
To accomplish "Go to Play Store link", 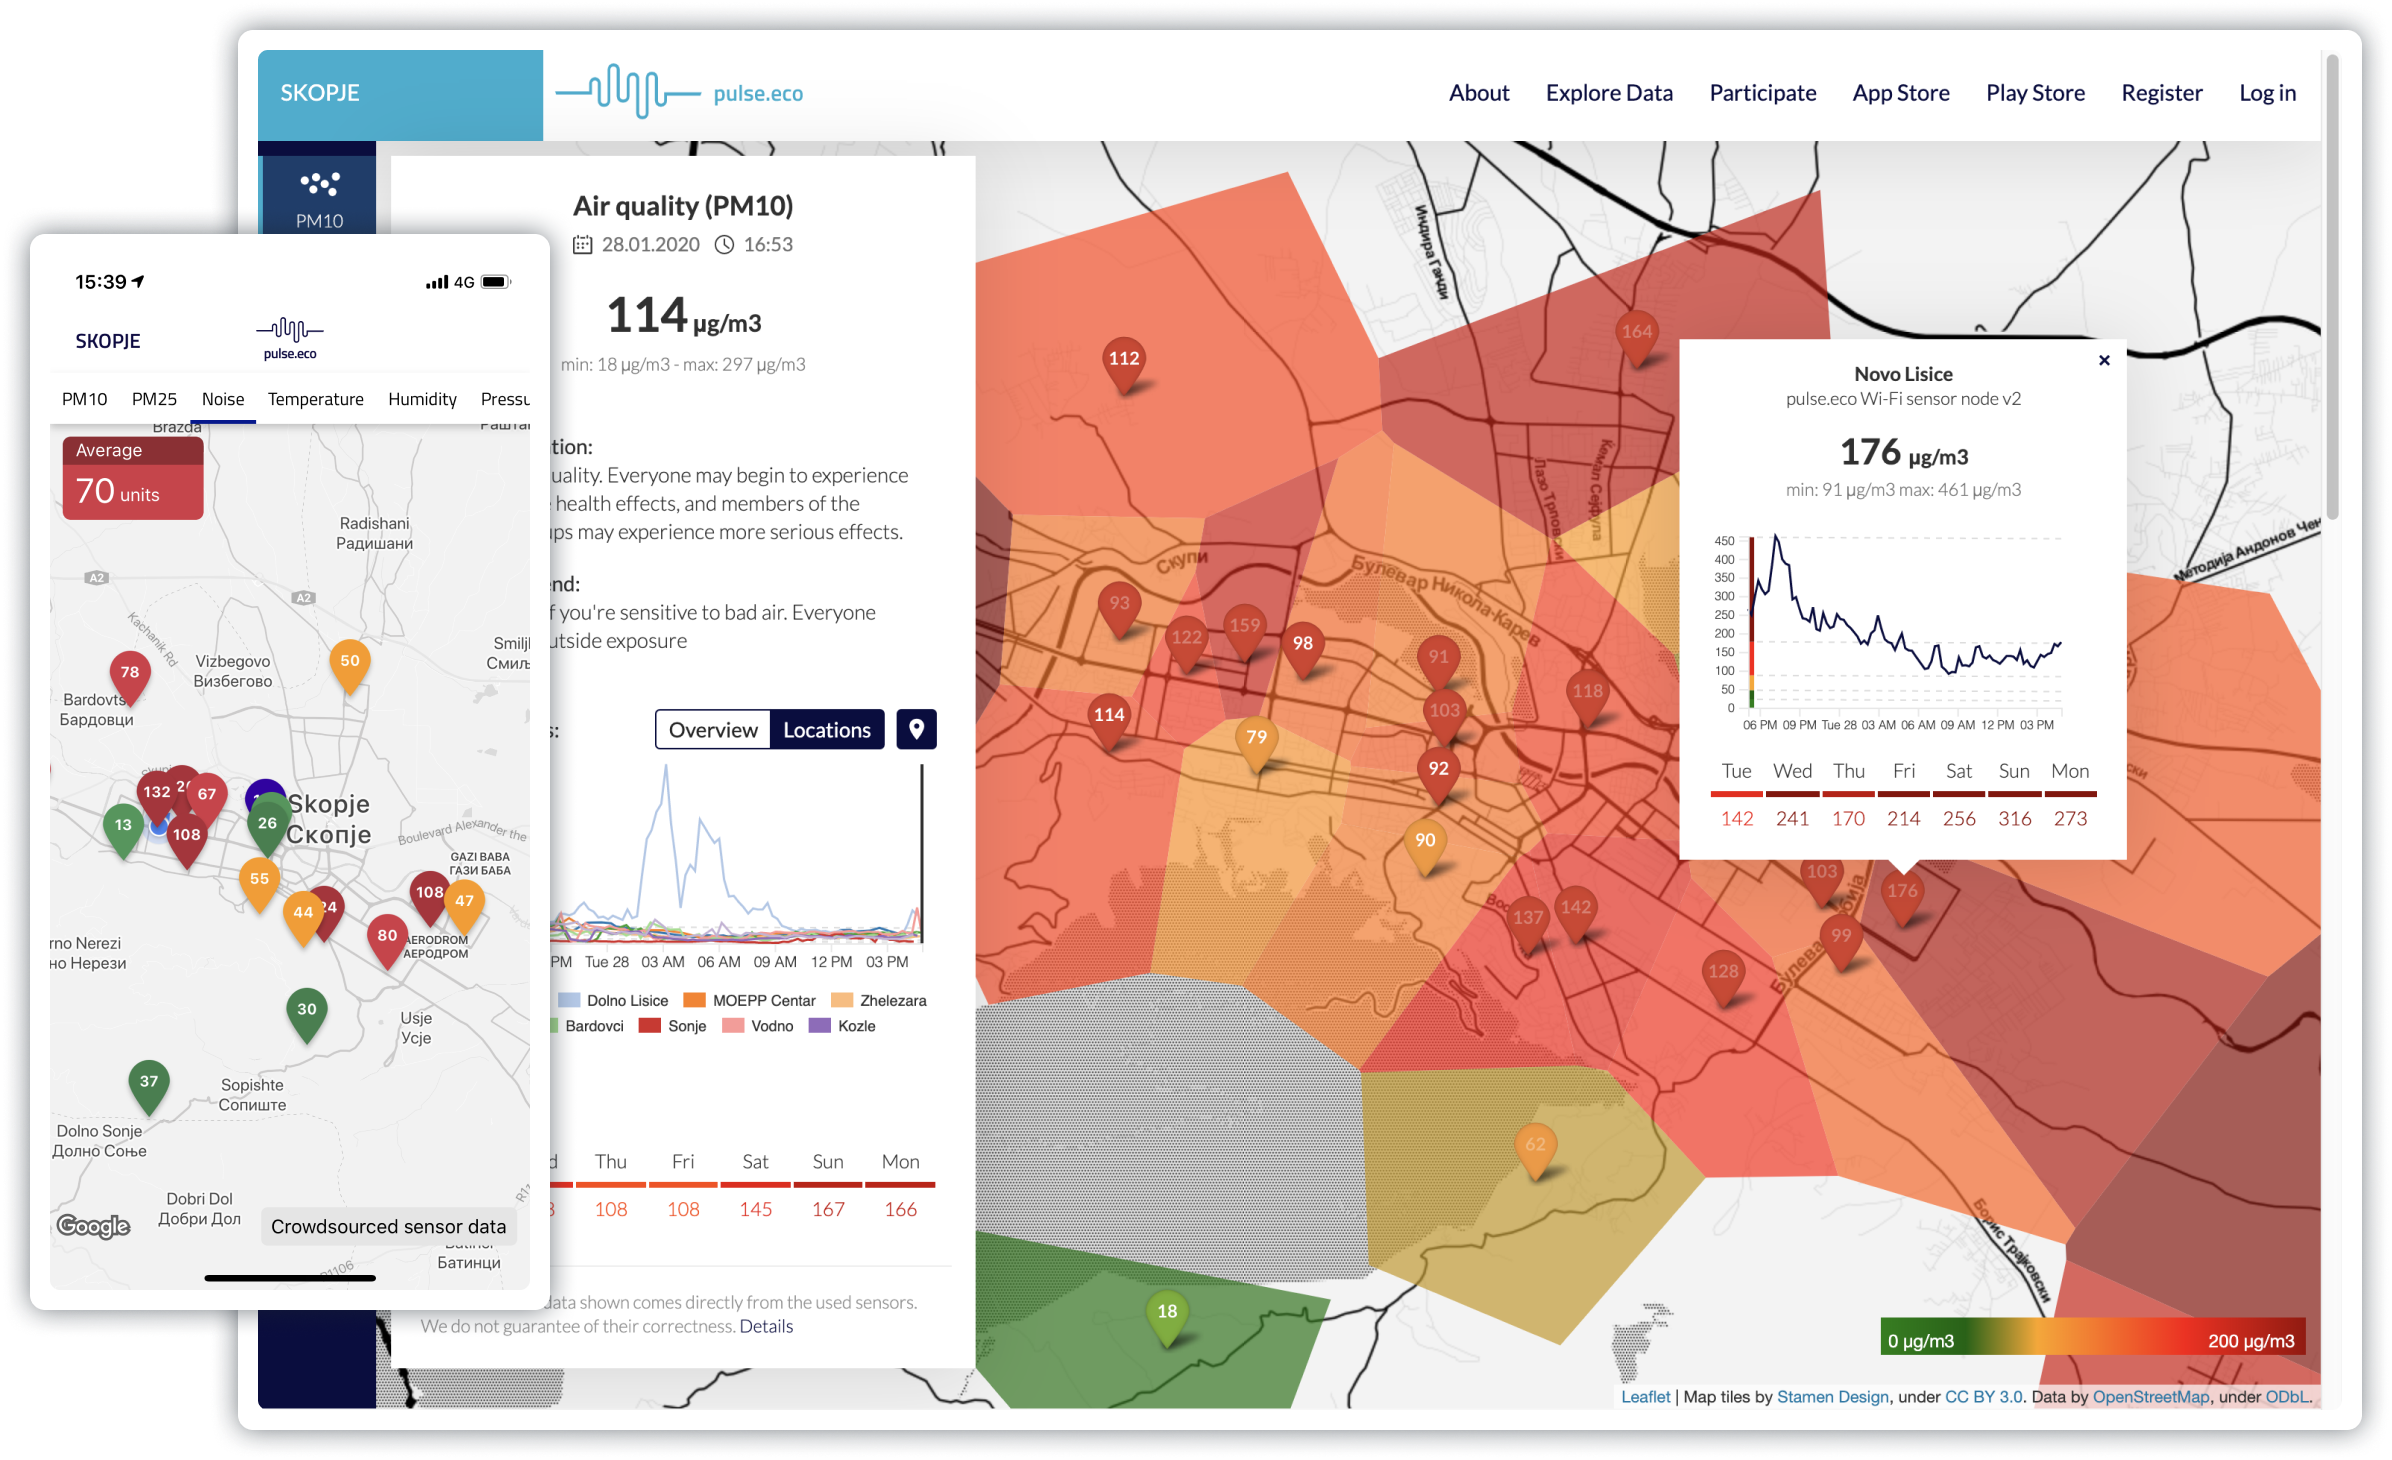I will tap(2034, 93).
